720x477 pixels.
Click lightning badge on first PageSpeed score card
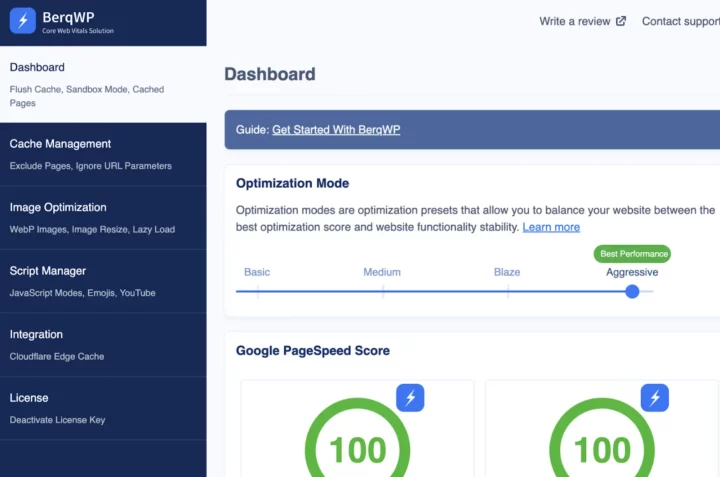(x=410, y=398)
